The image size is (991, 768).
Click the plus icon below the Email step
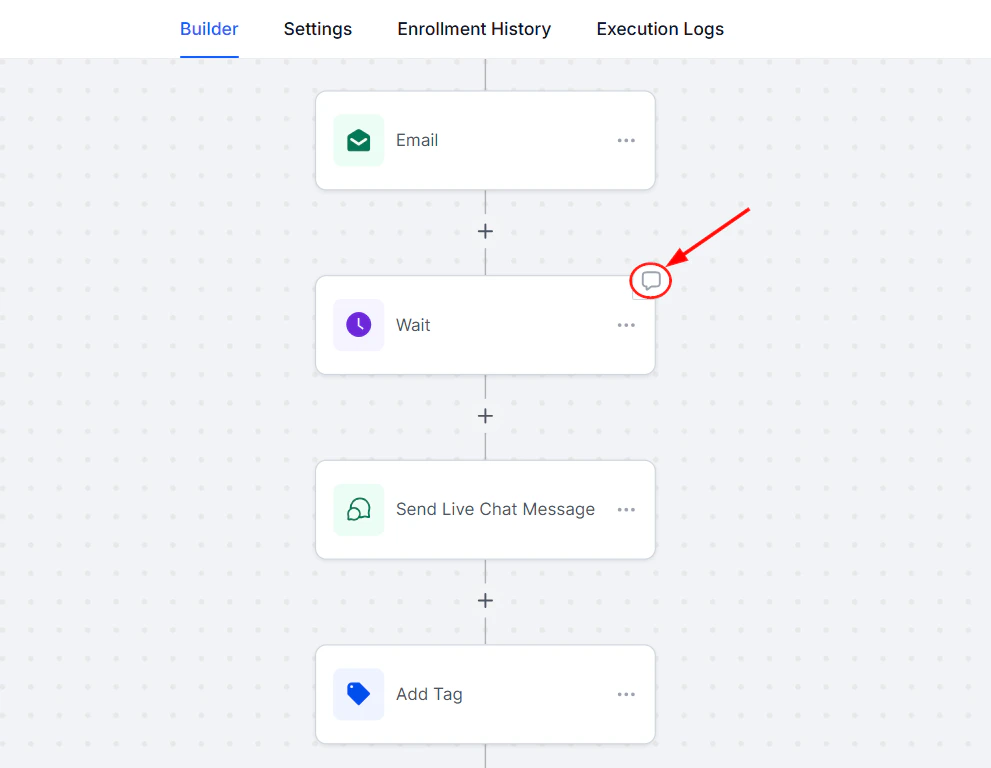[485, 231]
